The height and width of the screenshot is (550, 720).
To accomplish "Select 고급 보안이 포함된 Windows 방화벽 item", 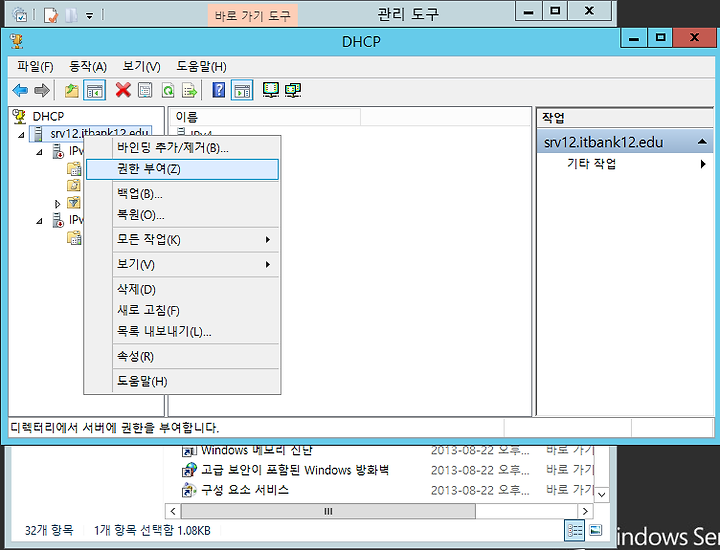I will point(295,470).
